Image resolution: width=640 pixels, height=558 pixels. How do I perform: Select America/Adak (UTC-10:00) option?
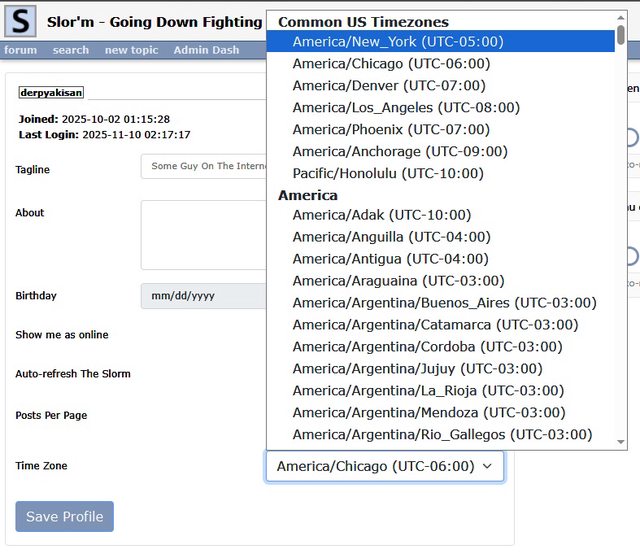click(381, 214)
